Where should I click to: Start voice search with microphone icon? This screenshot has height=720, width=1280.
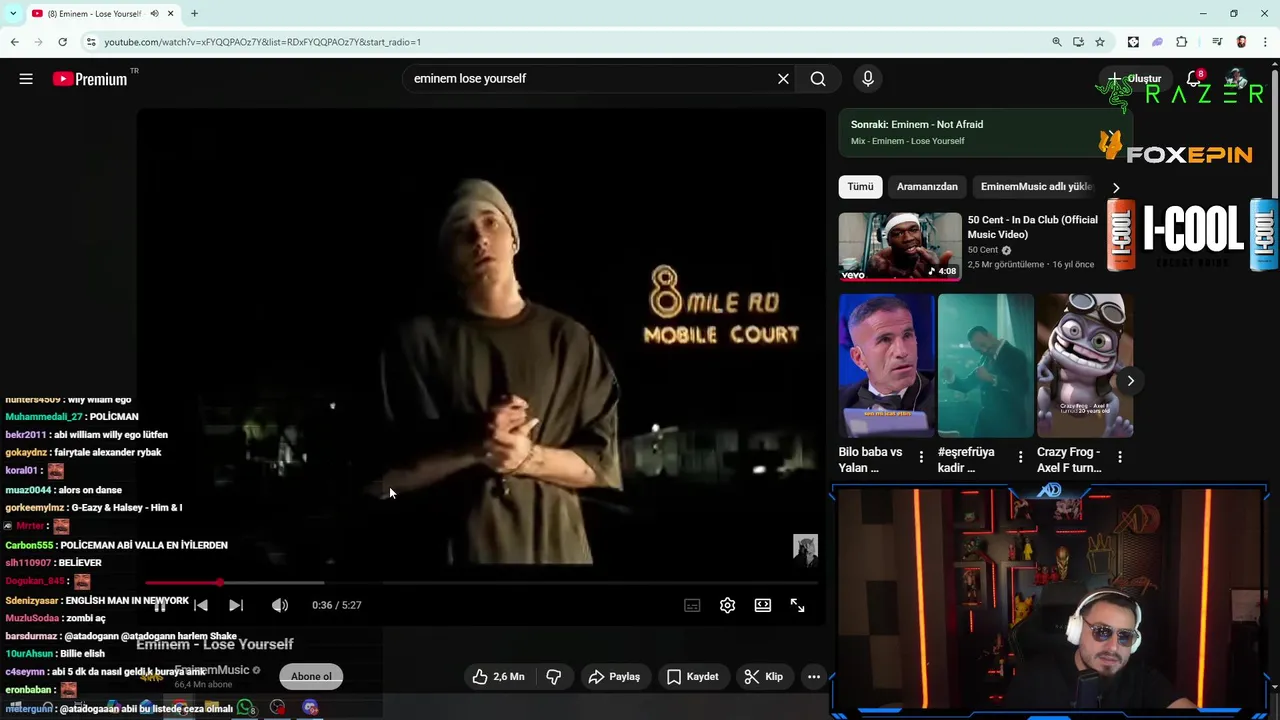point(867,79)
